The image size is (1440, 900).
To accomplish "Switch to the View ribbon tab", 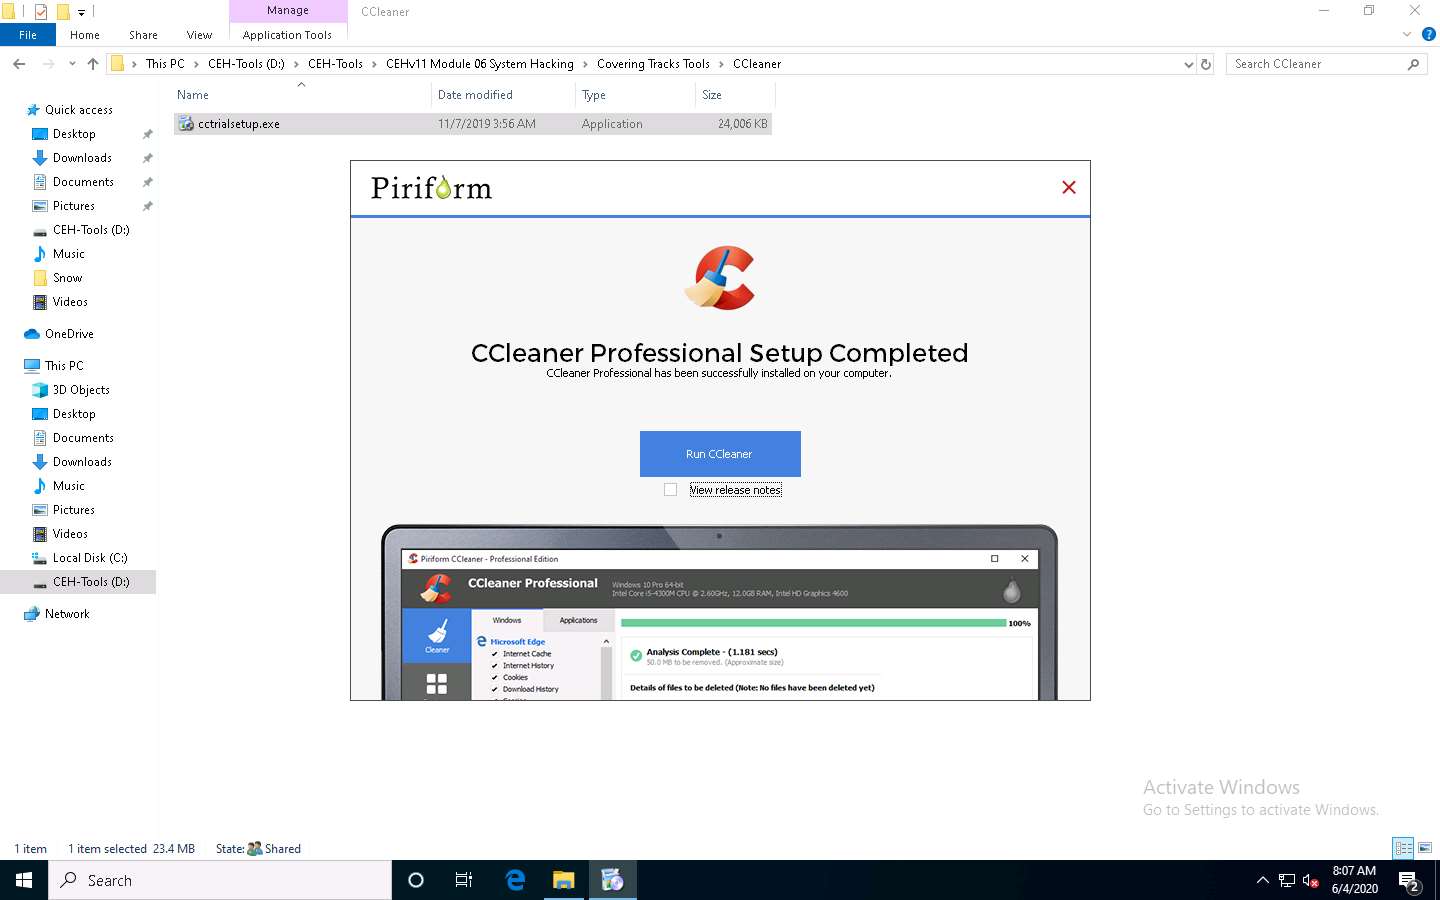I will [199, 35].
